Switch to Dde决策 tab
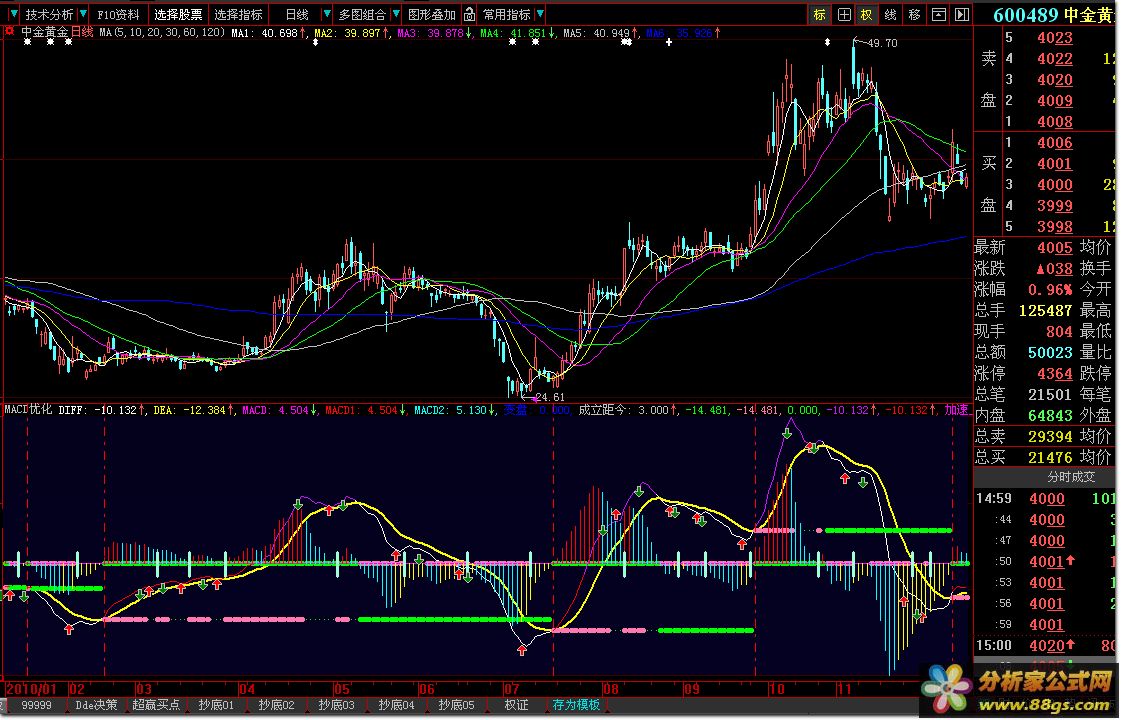The width and height of the screenshot is (1121, 720). pos(96,705)
